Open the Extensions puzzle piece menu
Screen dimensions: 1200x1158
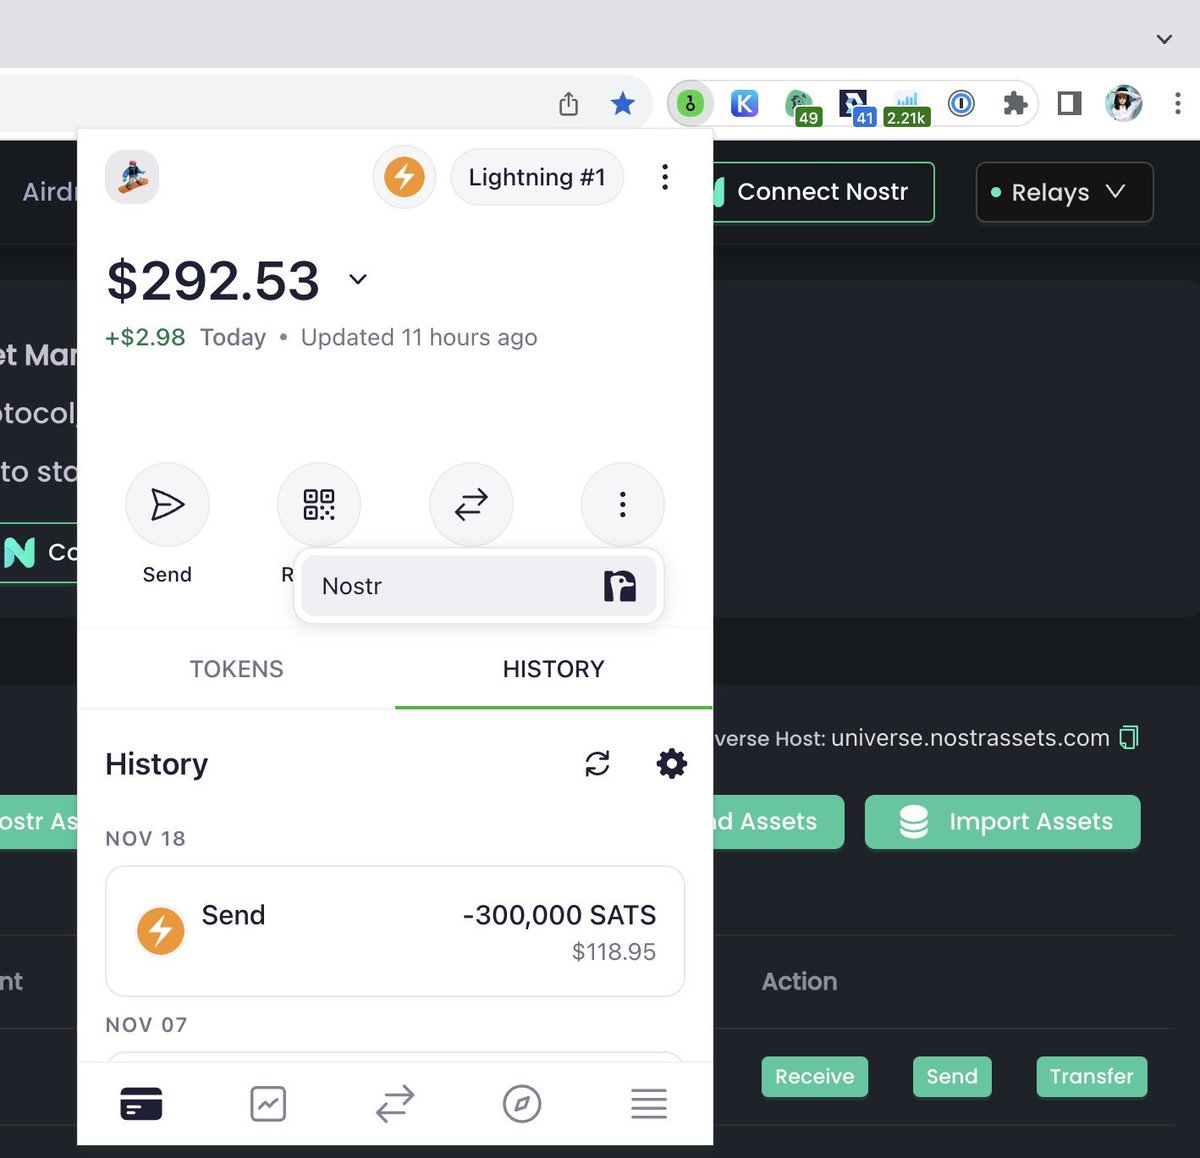1015,103
